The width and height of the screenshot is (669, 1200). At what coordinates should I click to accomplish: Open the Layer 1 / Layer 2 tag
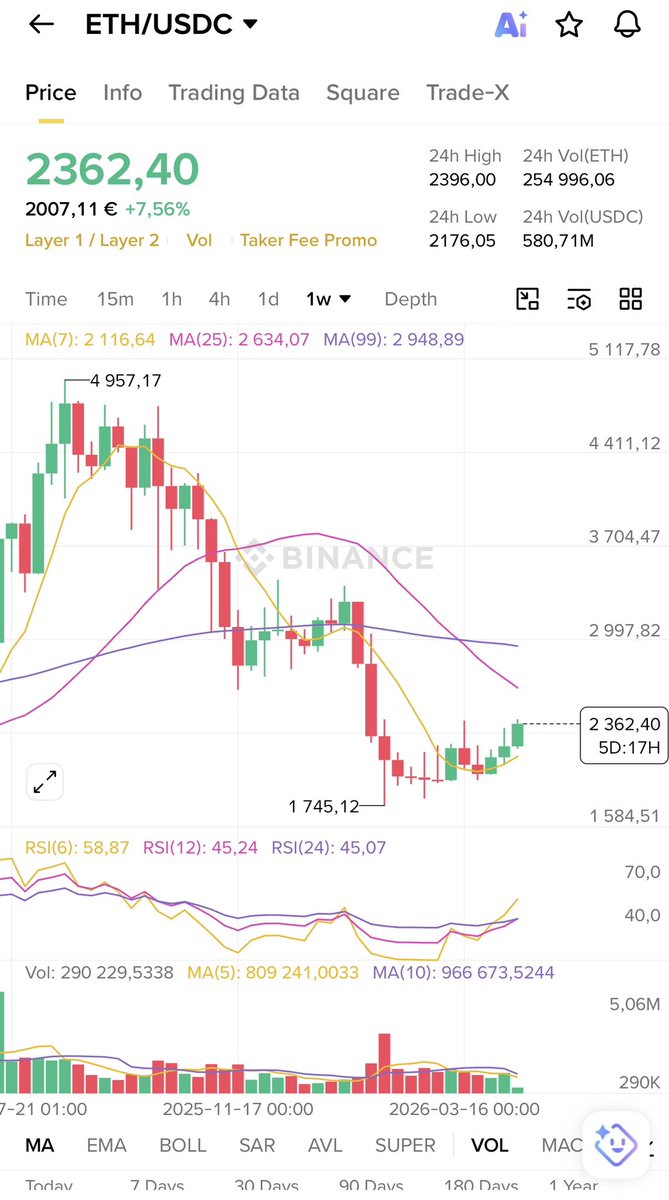point(92,240)
